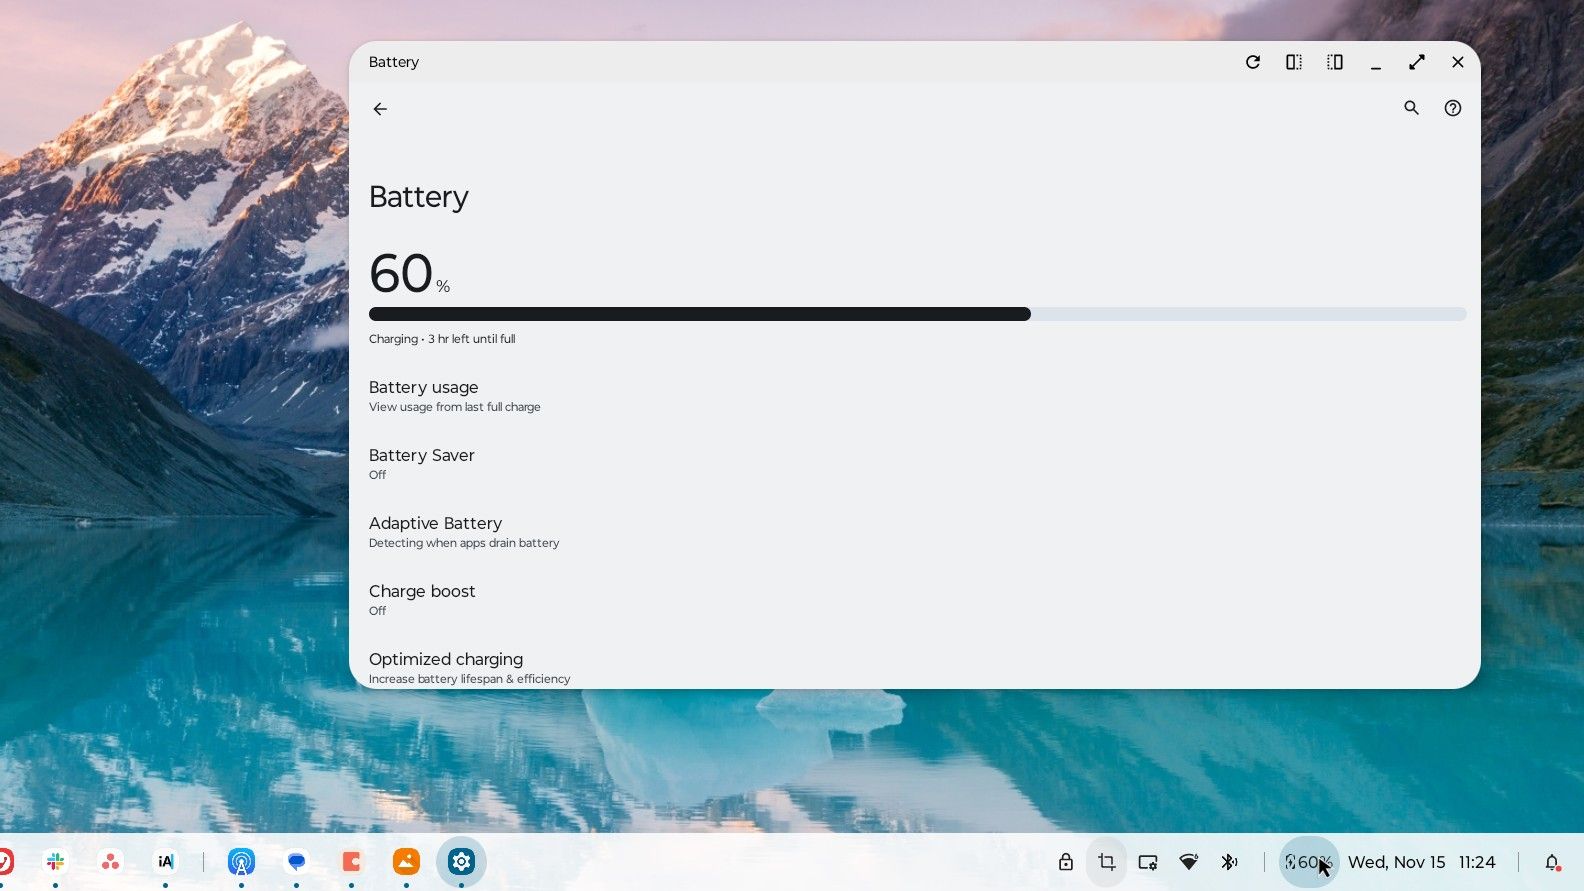Snap window to right half
The width and height of the screenshot is (1584, 891).
[1334, 62]
